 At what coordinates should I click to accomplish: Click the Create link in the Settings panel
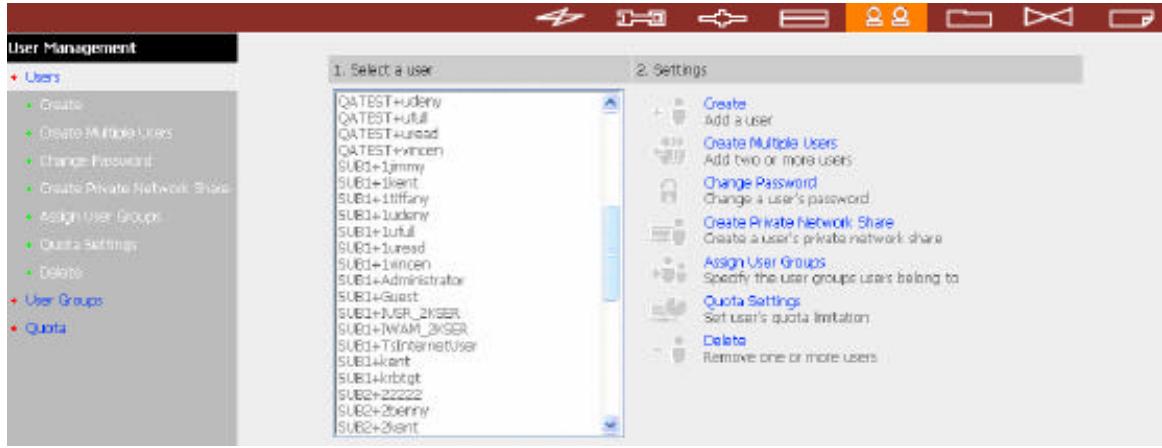(724, 104)
